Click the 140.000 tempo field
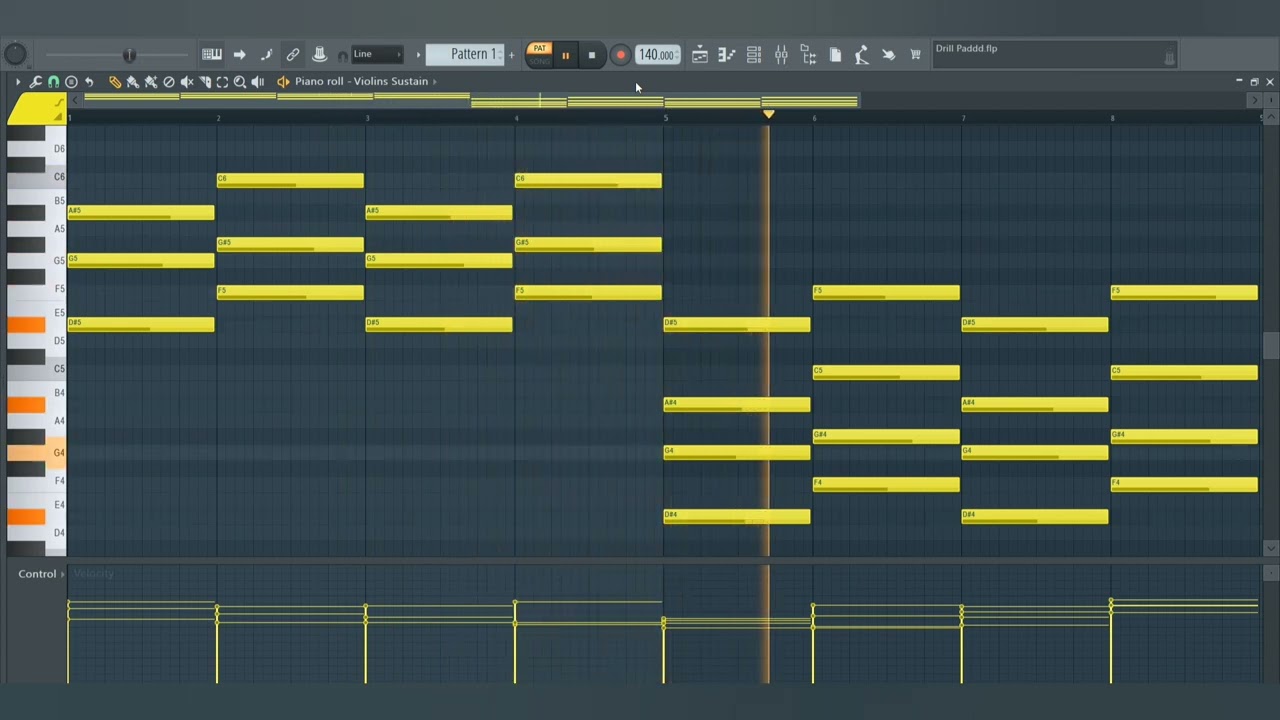This screenshot has width=1280, height=720. [657, 55]
